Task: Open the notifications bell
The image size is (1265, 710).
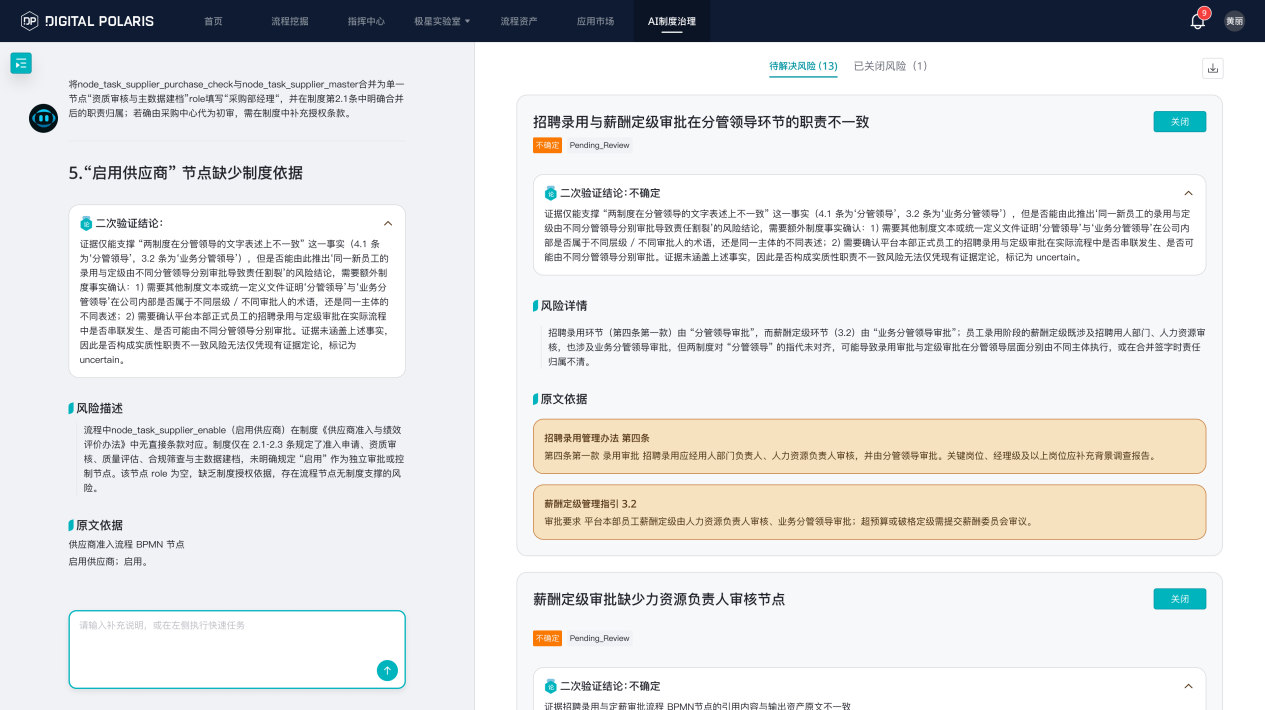Action: pyautogui.click(x=1197, y=21)
